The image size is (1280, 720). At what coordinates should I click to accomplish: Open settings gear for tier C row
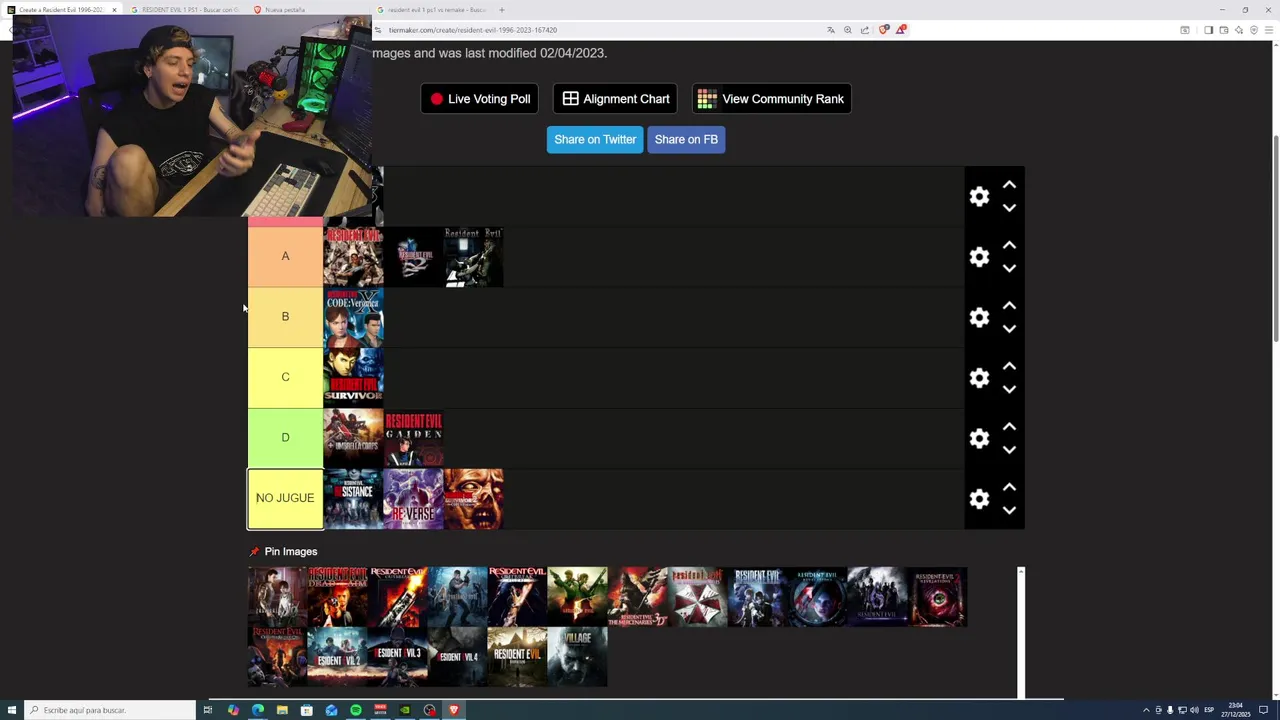click(x=979, y=378)
